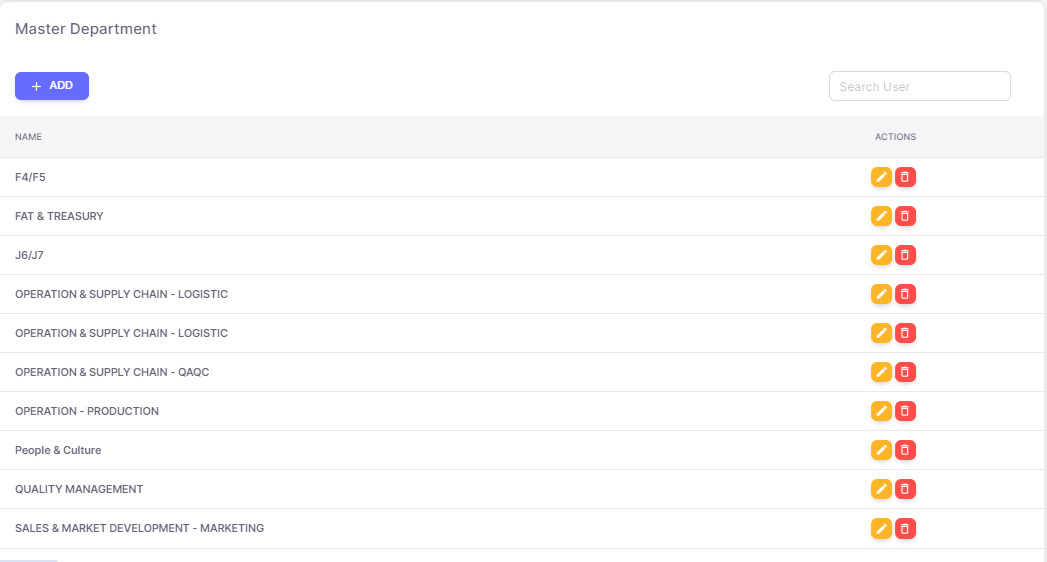Delete the F4/F5 department
The image size is (1047, 562).
(905, 177)
